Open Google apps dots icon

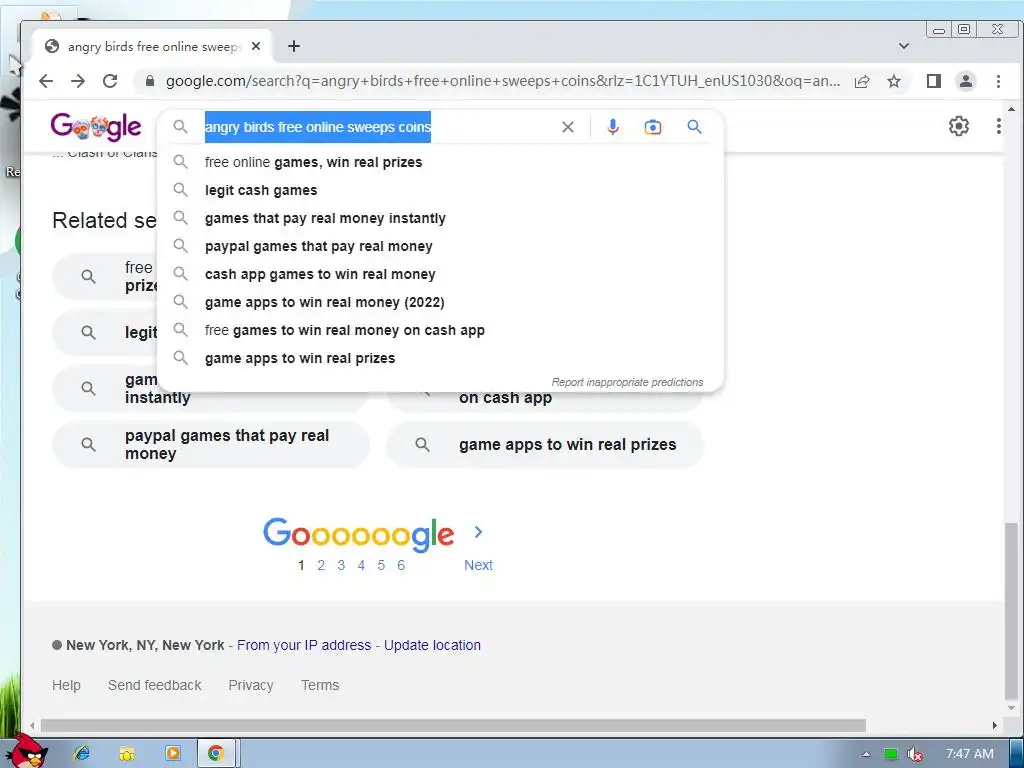pos(999,126)
